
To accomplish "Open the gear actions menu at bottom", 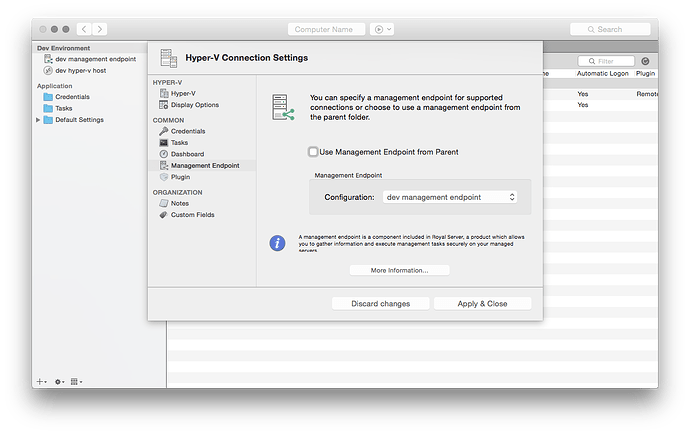I will (60, 381).
